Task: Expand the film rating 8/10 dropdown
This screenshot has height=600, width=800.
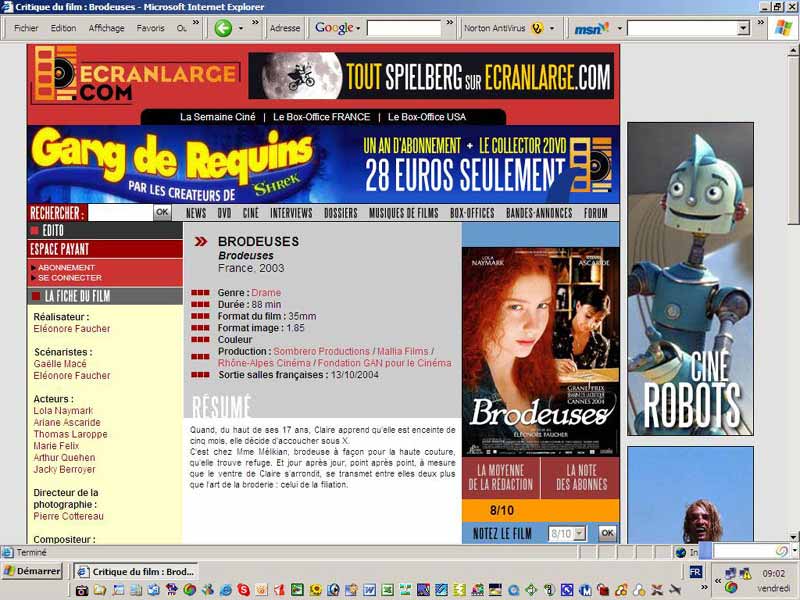Action: tap(581, 533)
